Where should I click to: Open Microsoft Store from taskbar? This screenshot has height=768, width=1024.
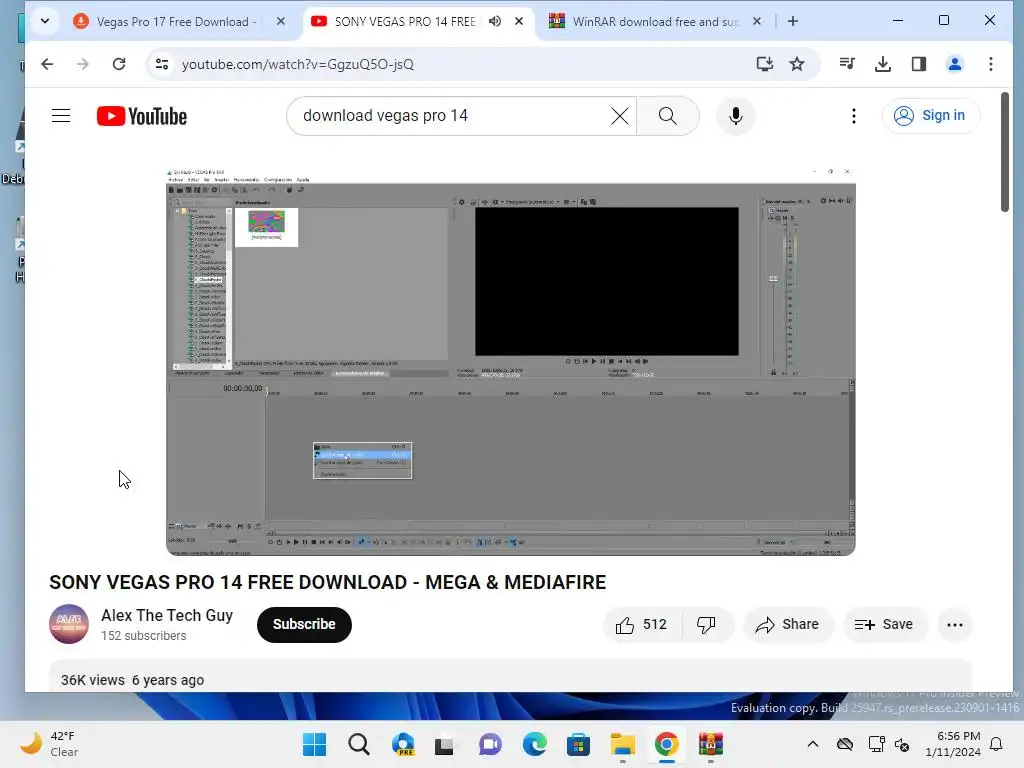click(x=578, y=744)
